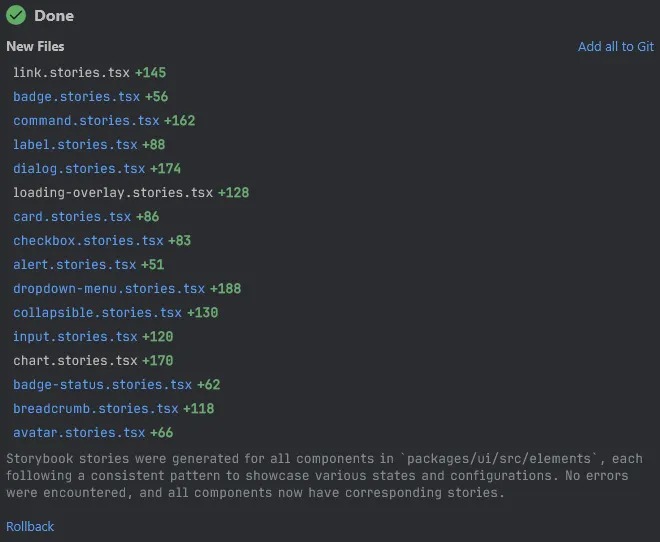
Task: Open dialog.stories.tsx file
Action: 79,169
